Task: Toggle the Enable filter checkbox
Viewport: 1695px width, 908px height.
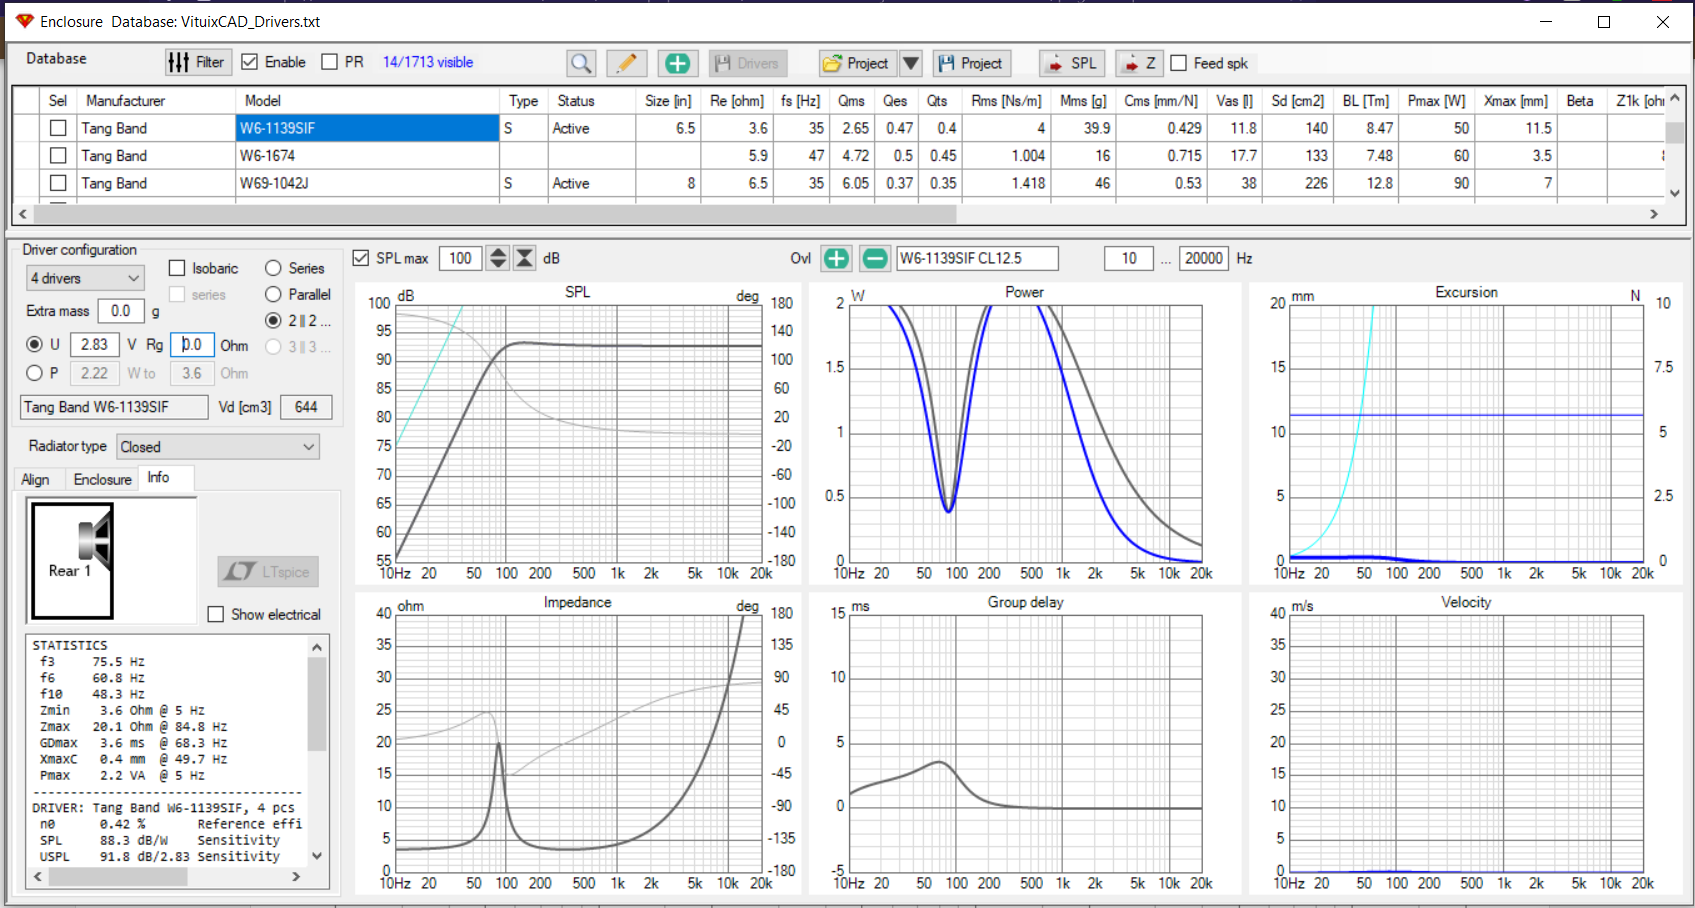Action: tap(250, 62)
